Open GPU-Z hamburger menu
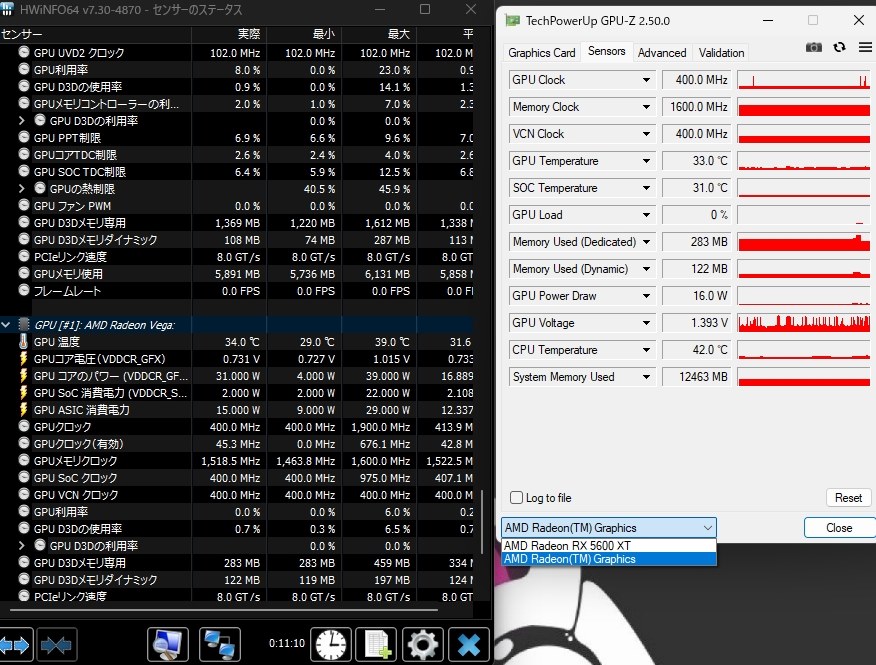The width and height of the screenshot is (876, 665). [x=865, y=48]
